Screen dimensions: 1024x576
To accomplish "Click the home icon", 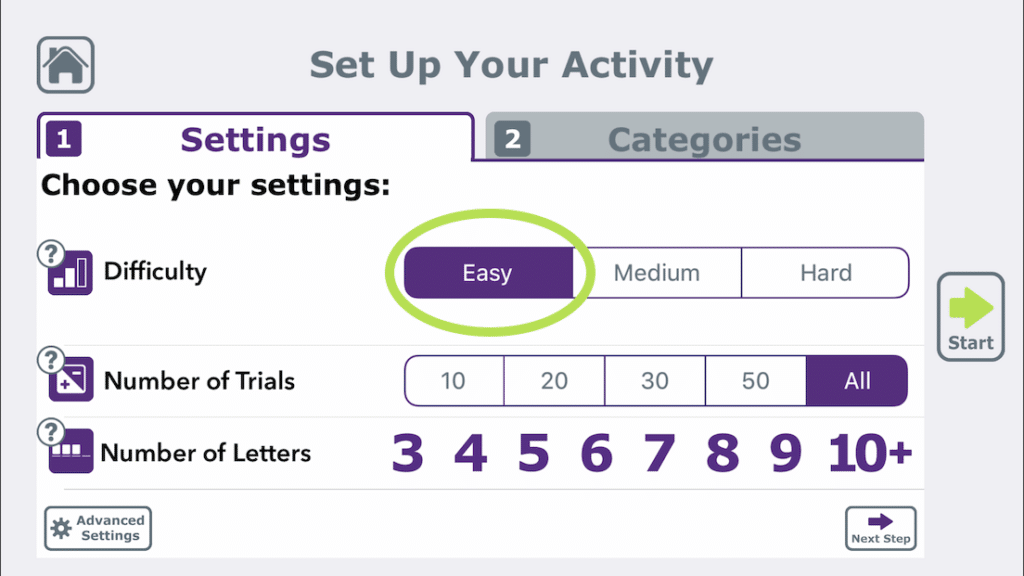I will pos(64,64).
